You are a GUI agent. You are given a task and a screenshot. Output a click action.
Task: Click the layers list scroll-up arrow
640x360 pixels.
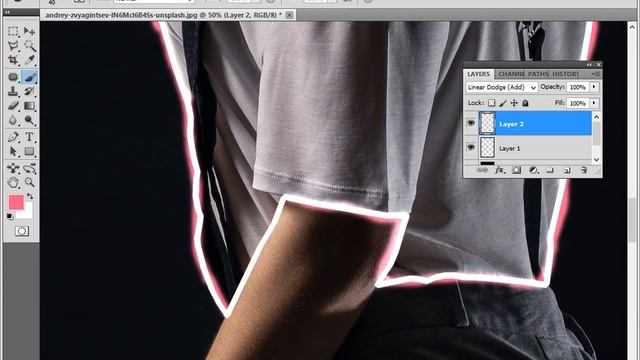(x=596, y=117)
